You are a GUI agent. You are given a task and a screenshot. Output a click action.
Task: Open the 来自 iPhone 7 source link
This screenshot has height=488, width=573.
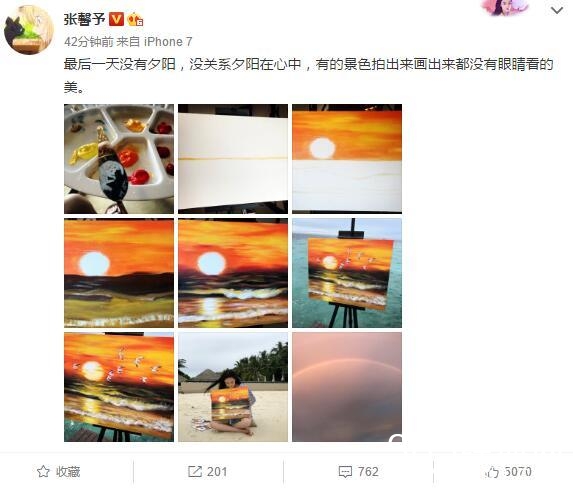point(154,42)
